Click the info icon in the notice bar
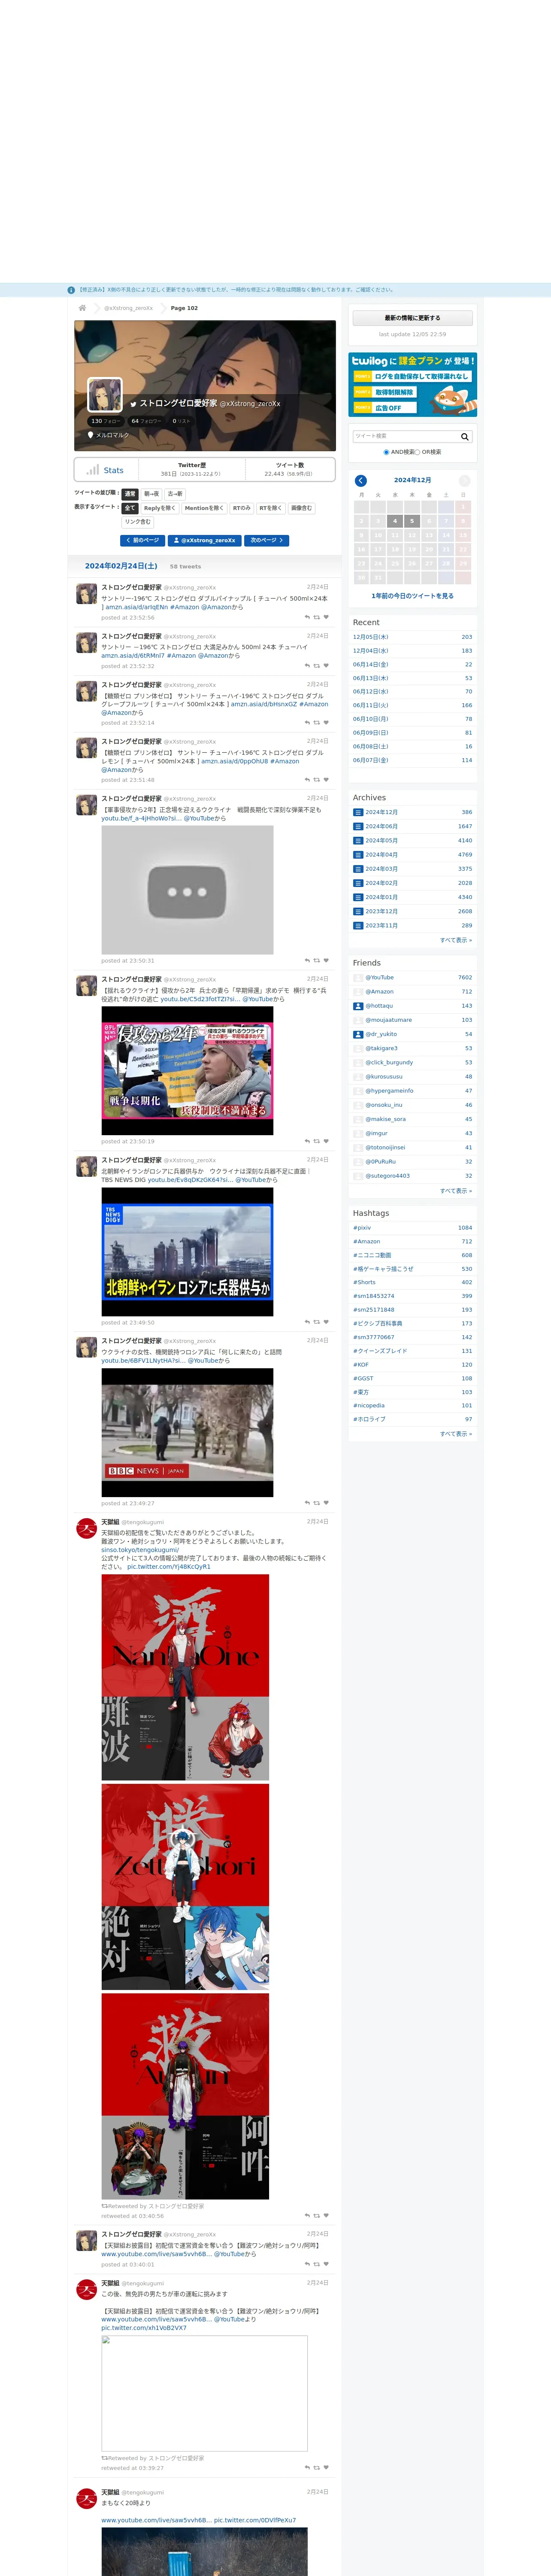The width and height of the screenshot is (551, 2576). click(x=71, y=290)
